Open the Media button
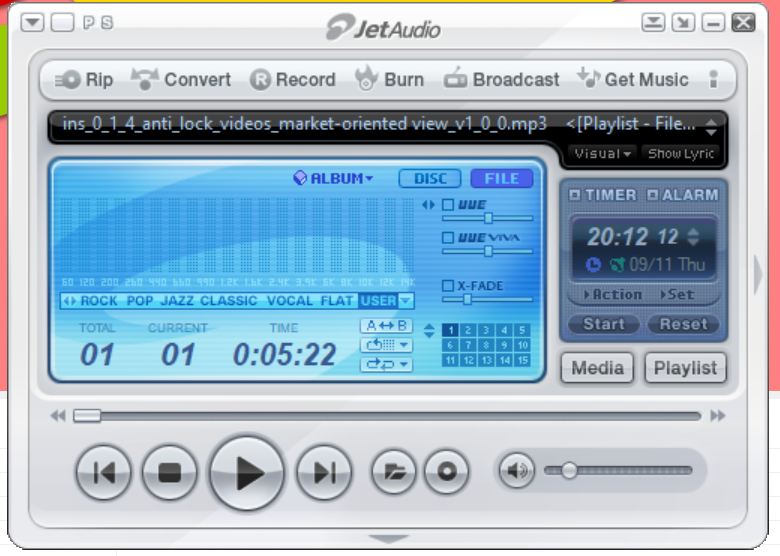Image resolution: width=780 pixels, height=556 pixels. [x=597, y=368]
